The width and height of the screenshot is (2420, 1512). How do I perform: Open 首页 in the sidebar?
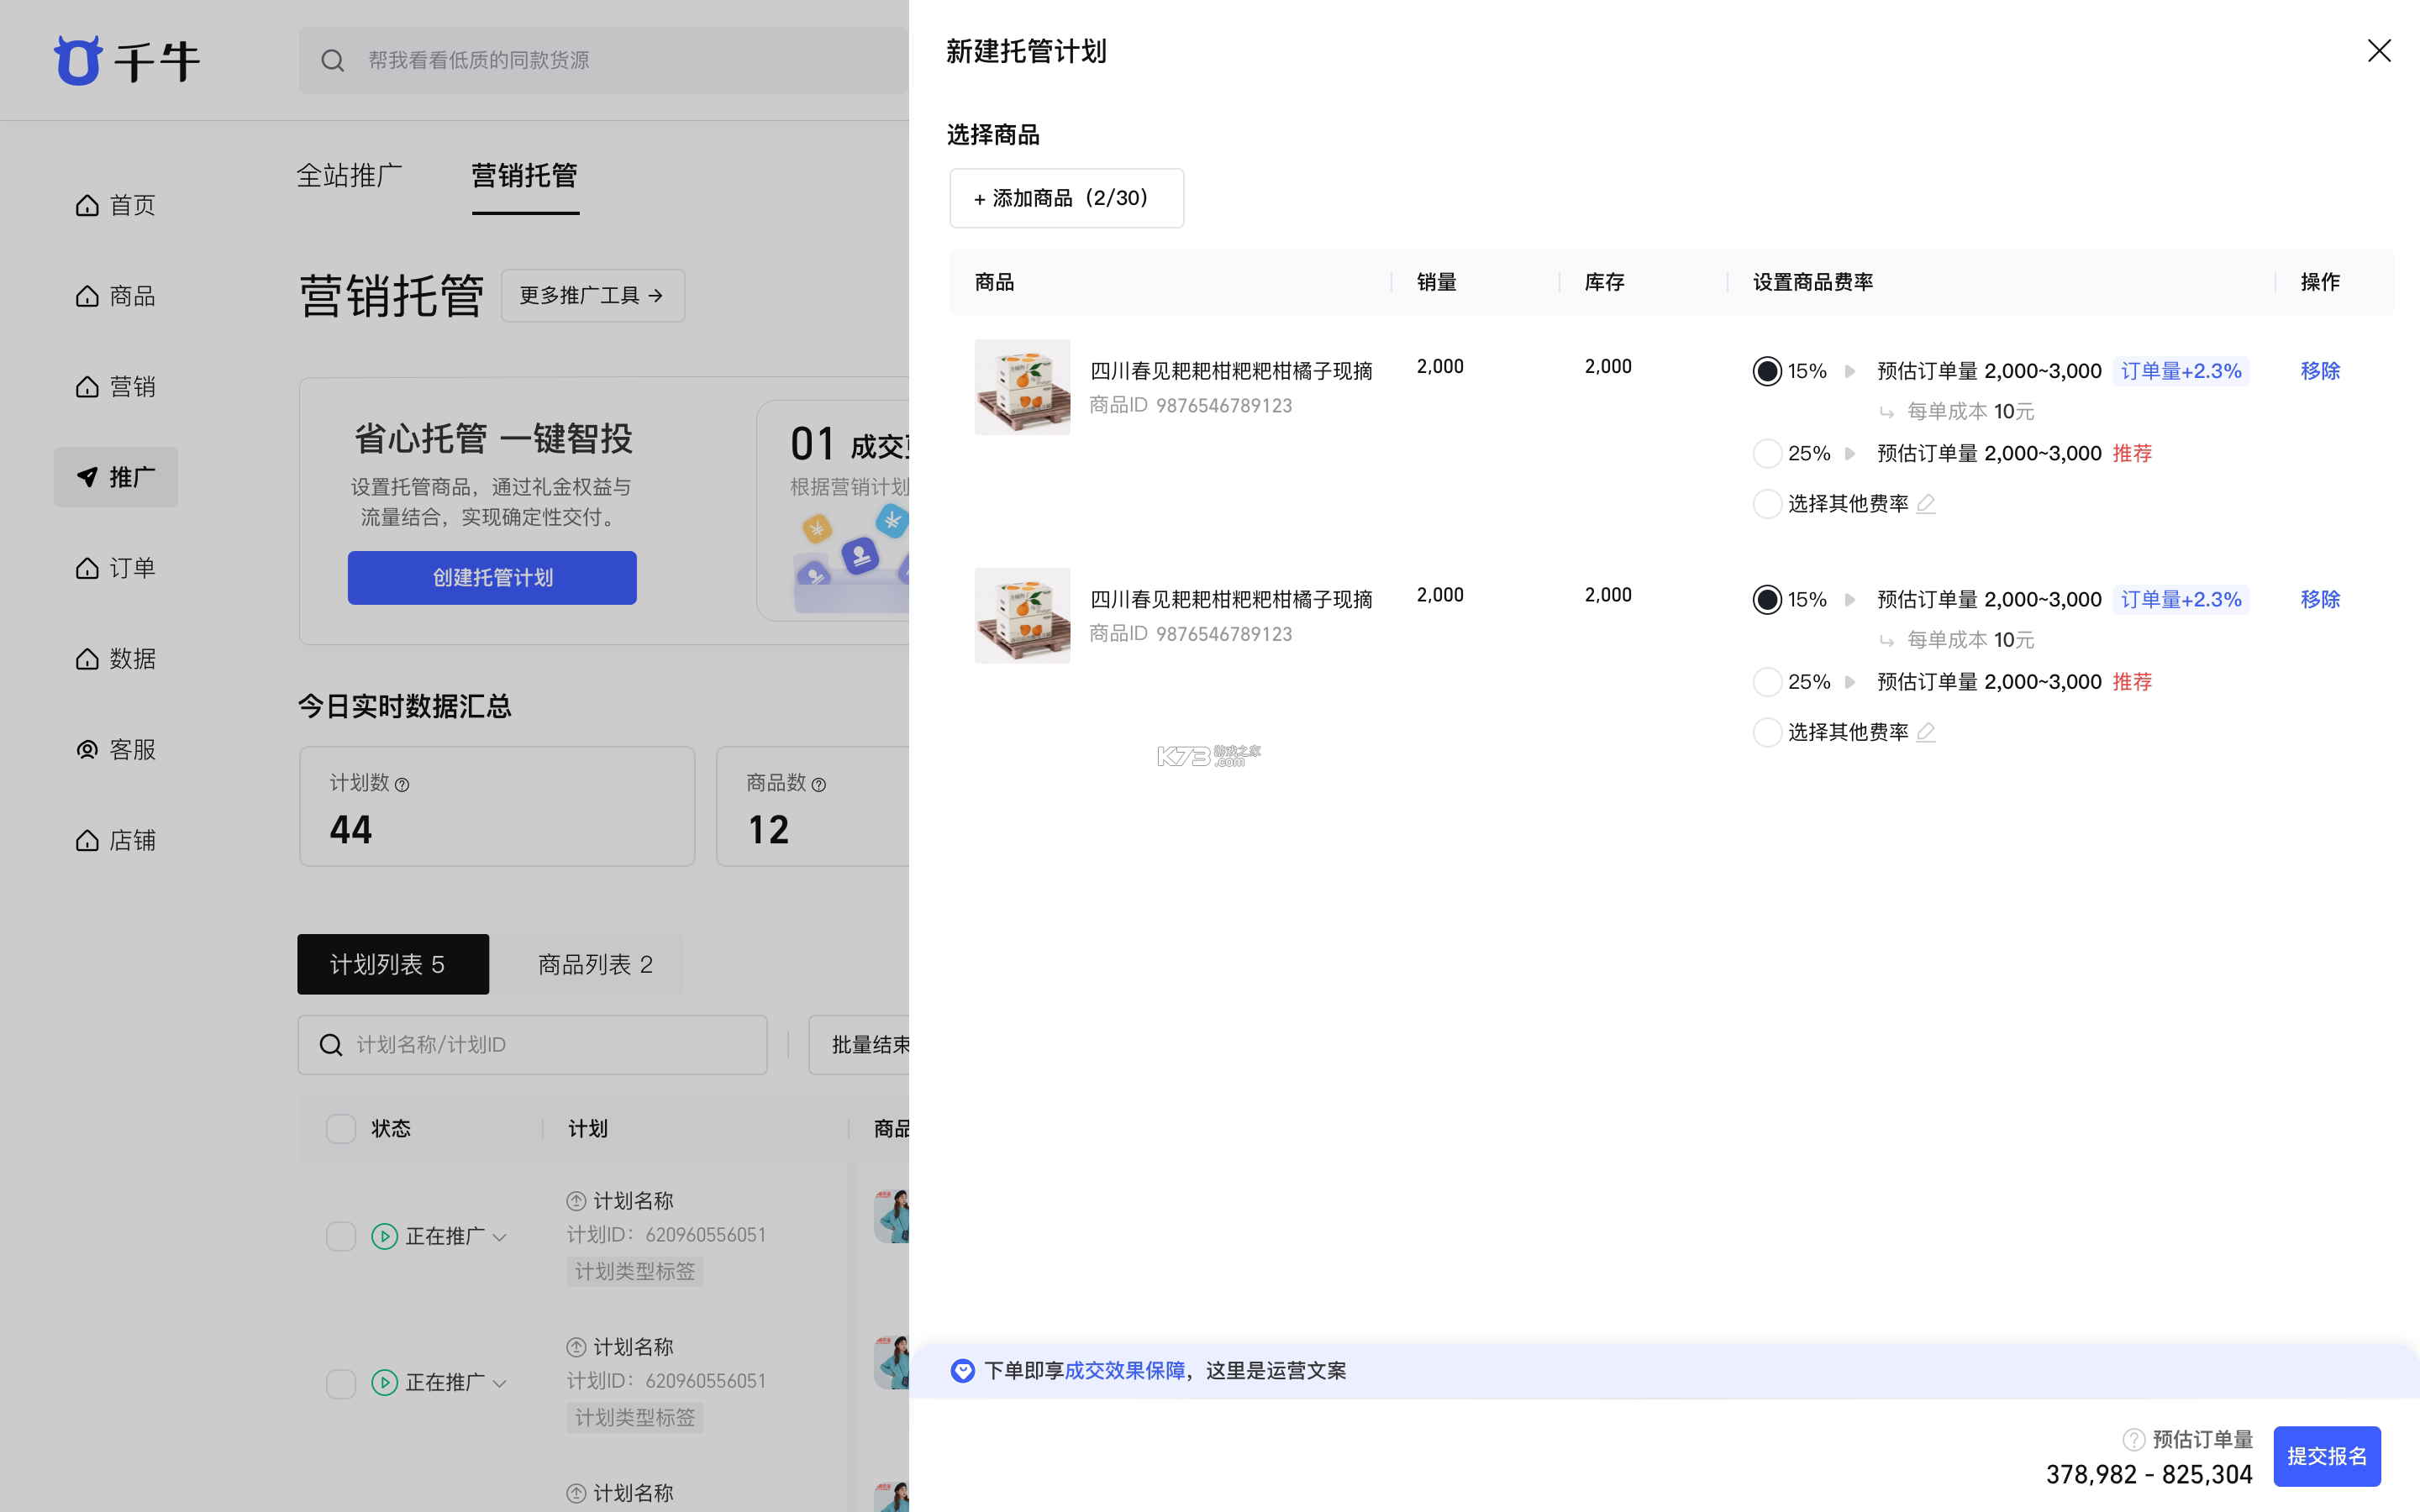[116, 205]
